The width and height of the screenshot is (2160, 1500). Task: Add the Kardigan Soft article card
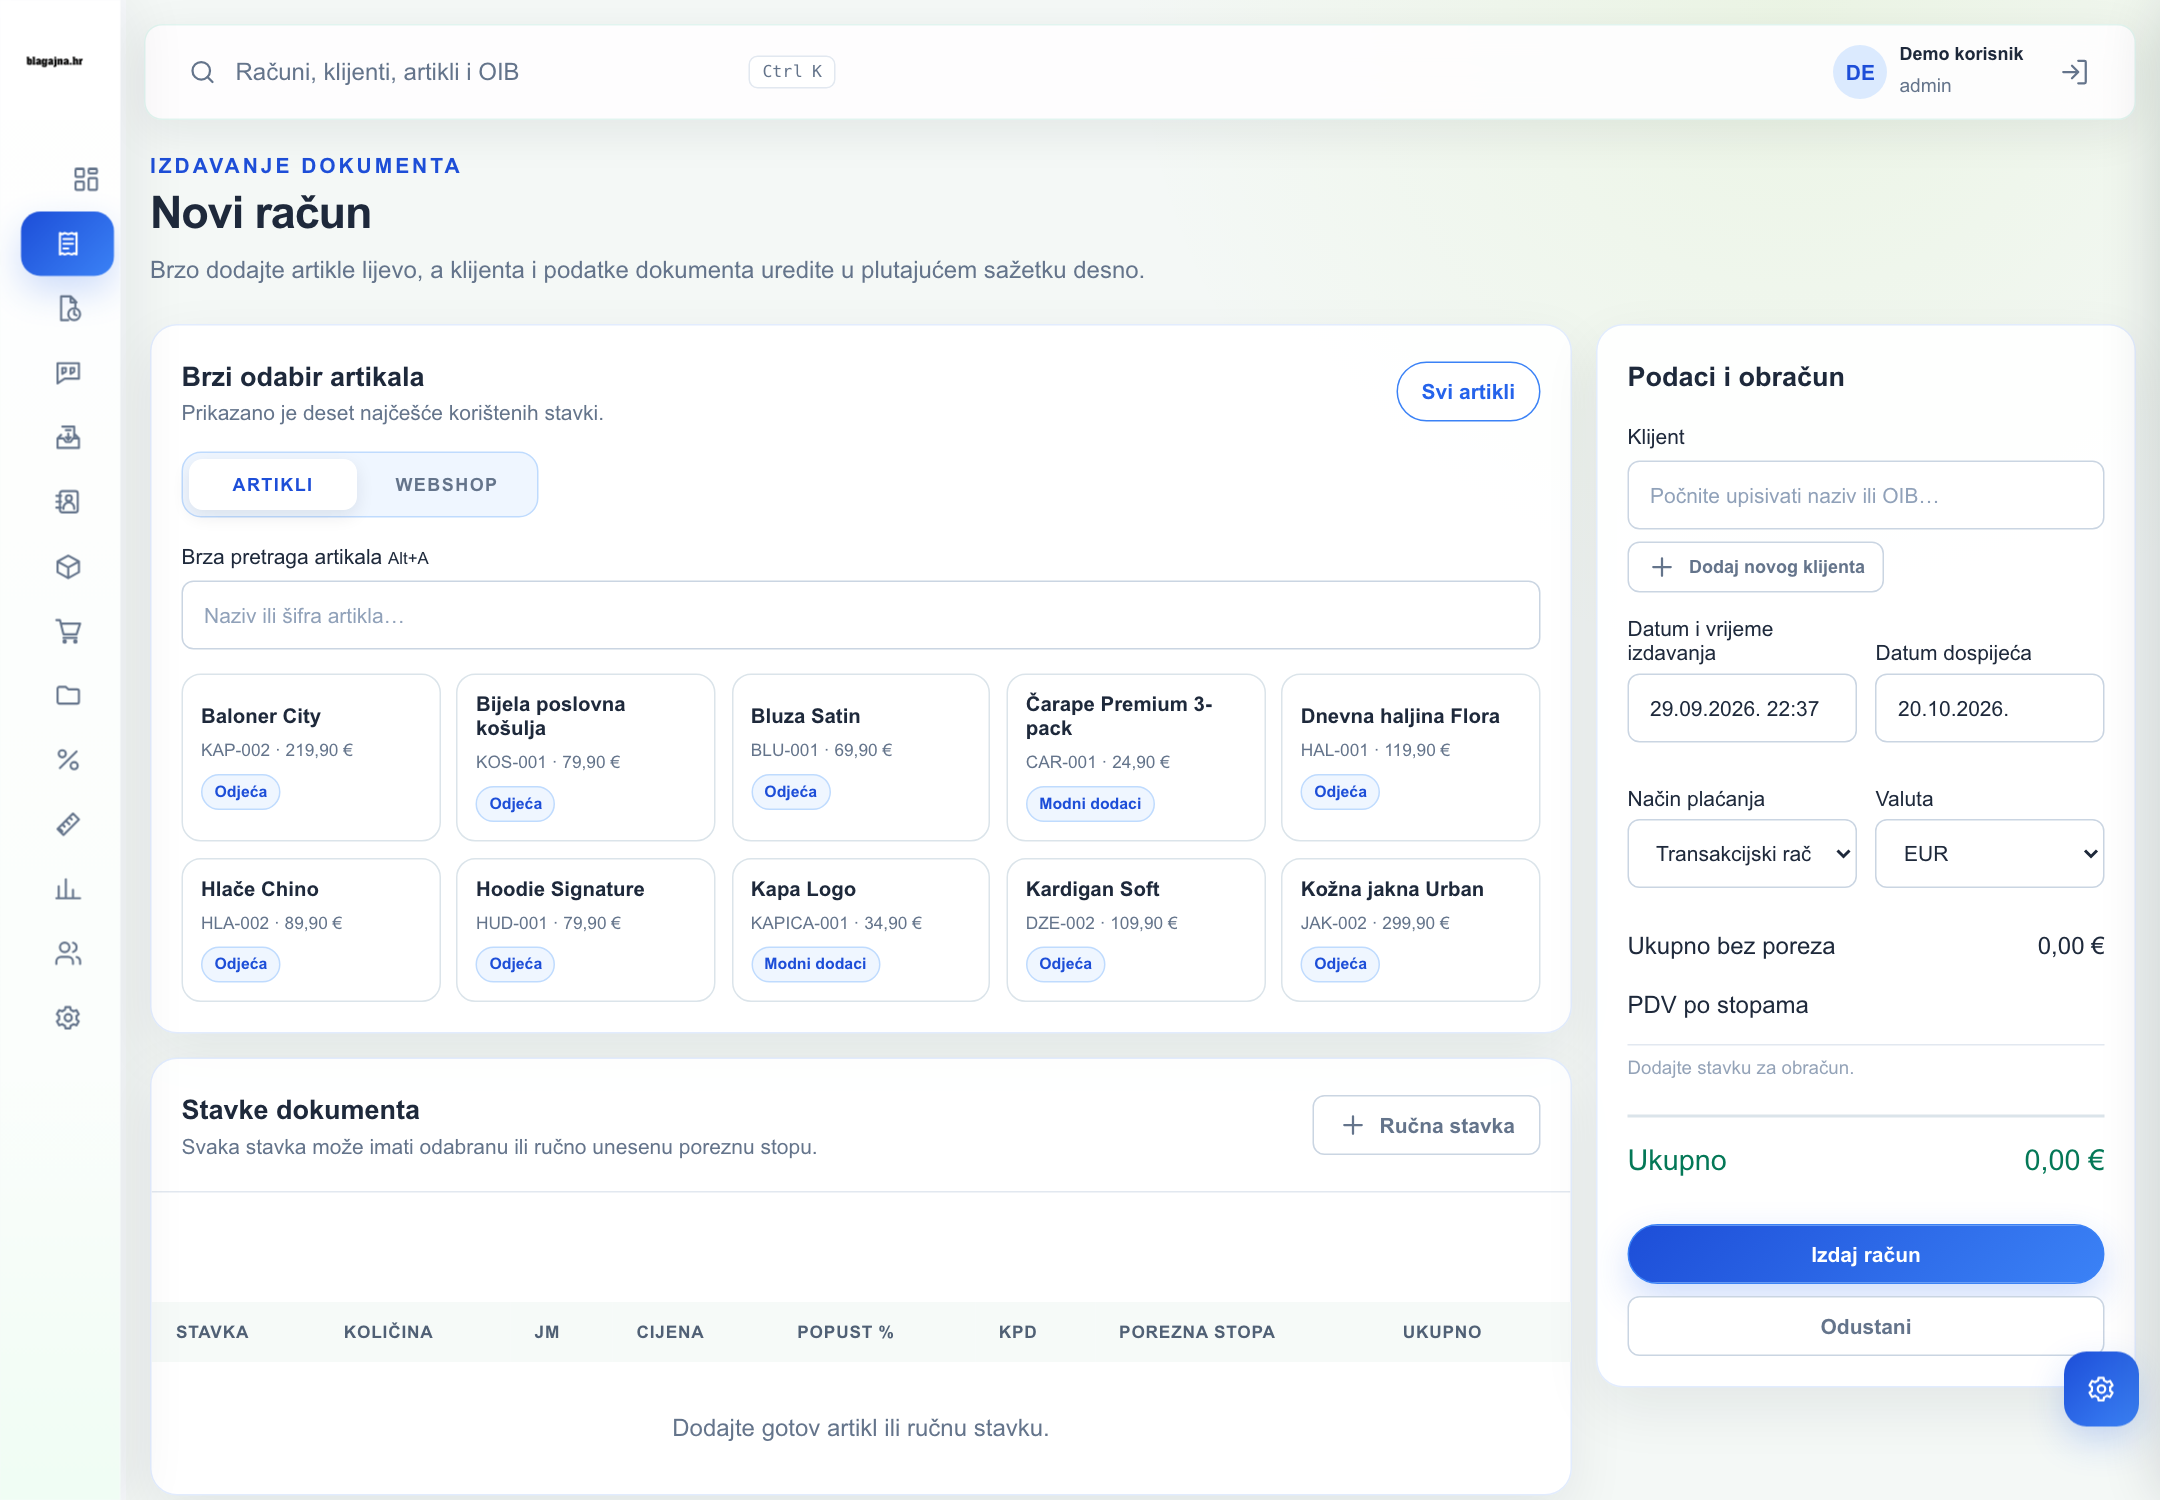click(1135, 930)
